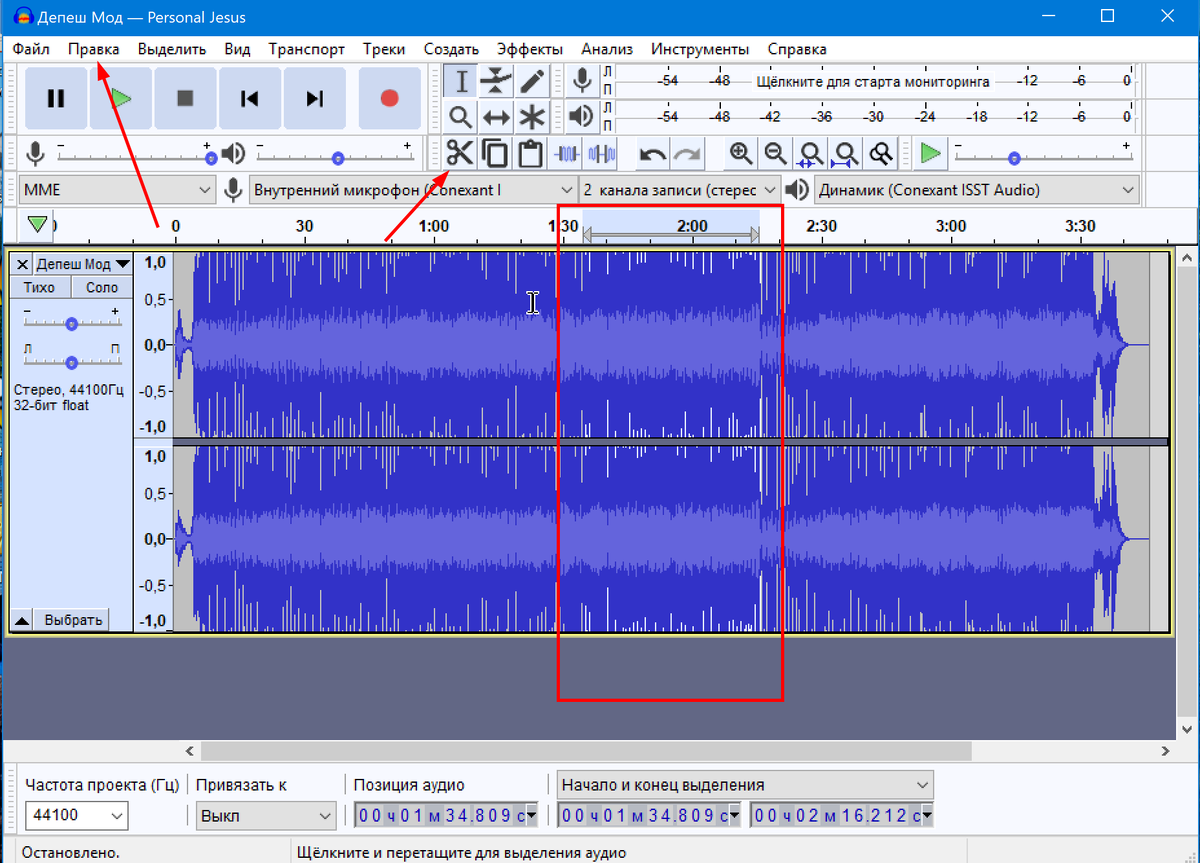Close the Депеш Мод track
The width and height of the screenshot is (1200, 863).
pyautogui.click(x=22, y=264)
